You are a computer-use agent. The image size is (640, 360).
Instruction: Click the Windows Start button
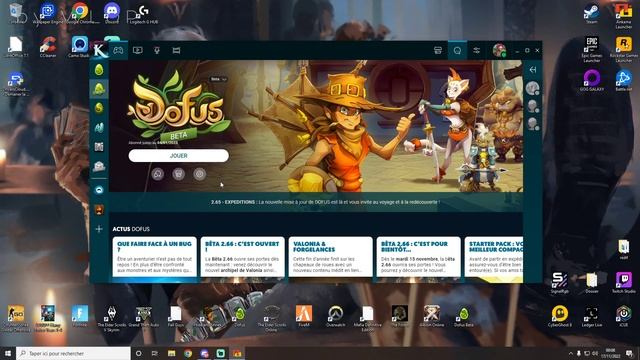point(8,353)
